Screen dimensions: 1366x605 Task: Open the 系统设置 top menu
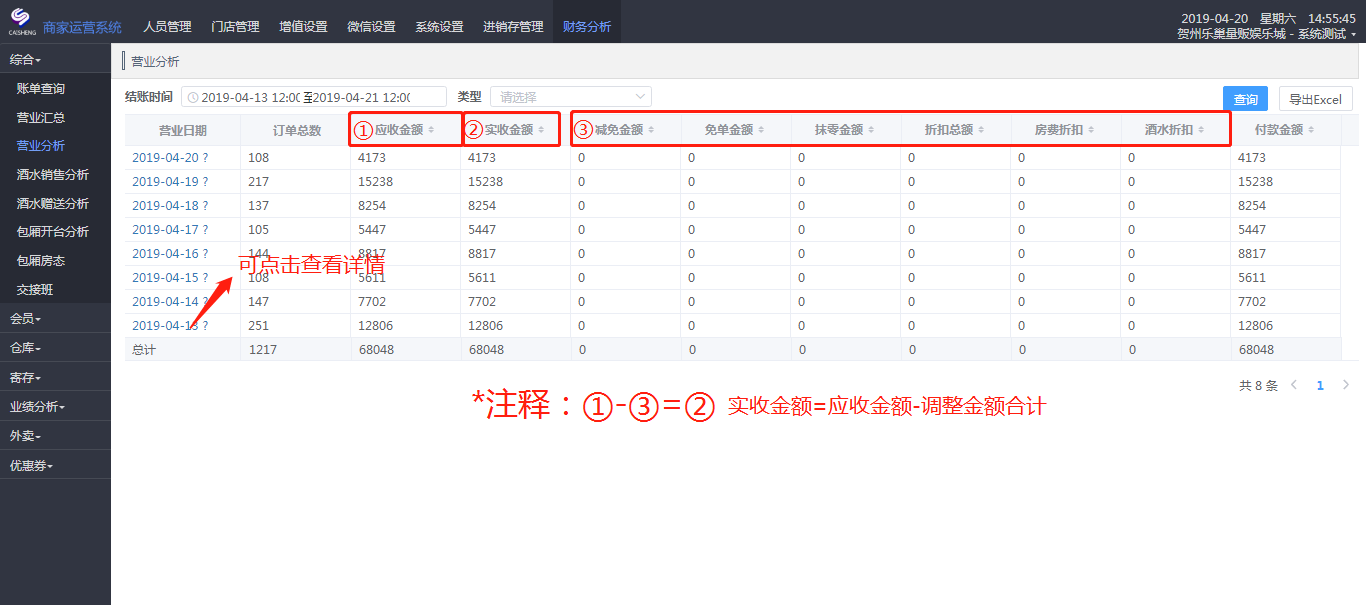coord(439,27)
